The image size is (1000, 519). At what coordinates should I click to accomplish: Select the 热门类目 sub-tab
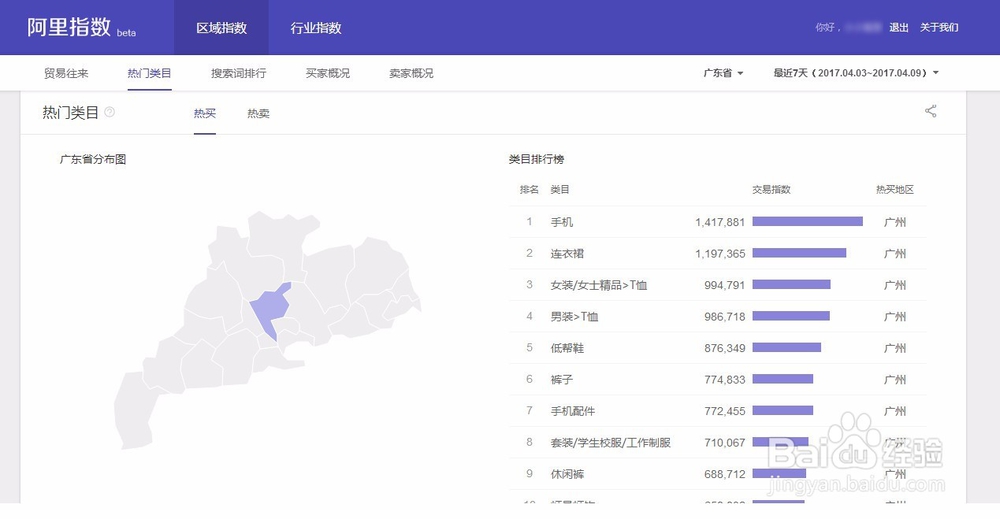point(149,73)
